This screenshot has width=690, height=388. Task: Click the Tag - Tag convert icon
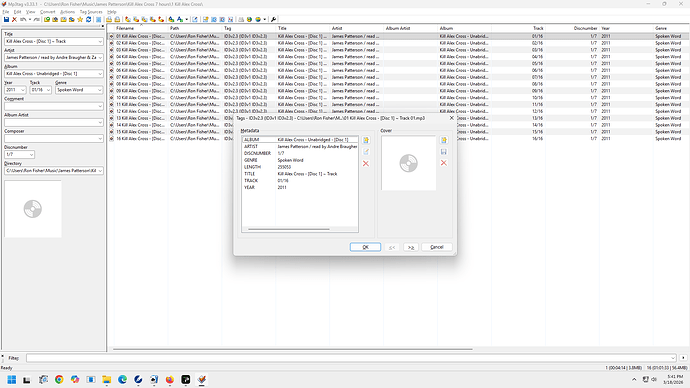[x=161, y=19]
